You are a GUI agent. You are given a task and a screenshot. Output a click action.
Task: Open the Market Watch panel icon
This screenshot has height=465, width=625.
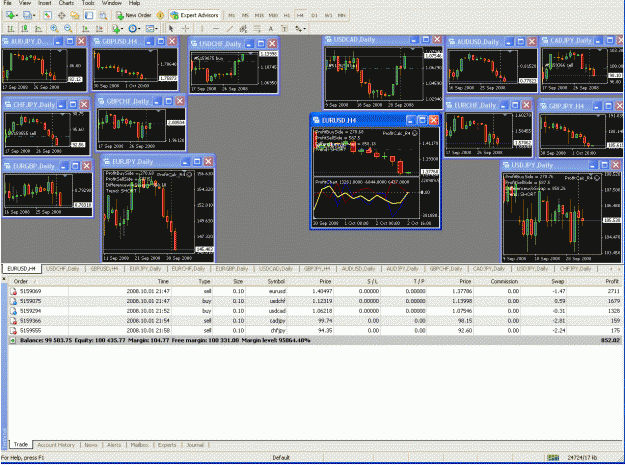(47, 15)
